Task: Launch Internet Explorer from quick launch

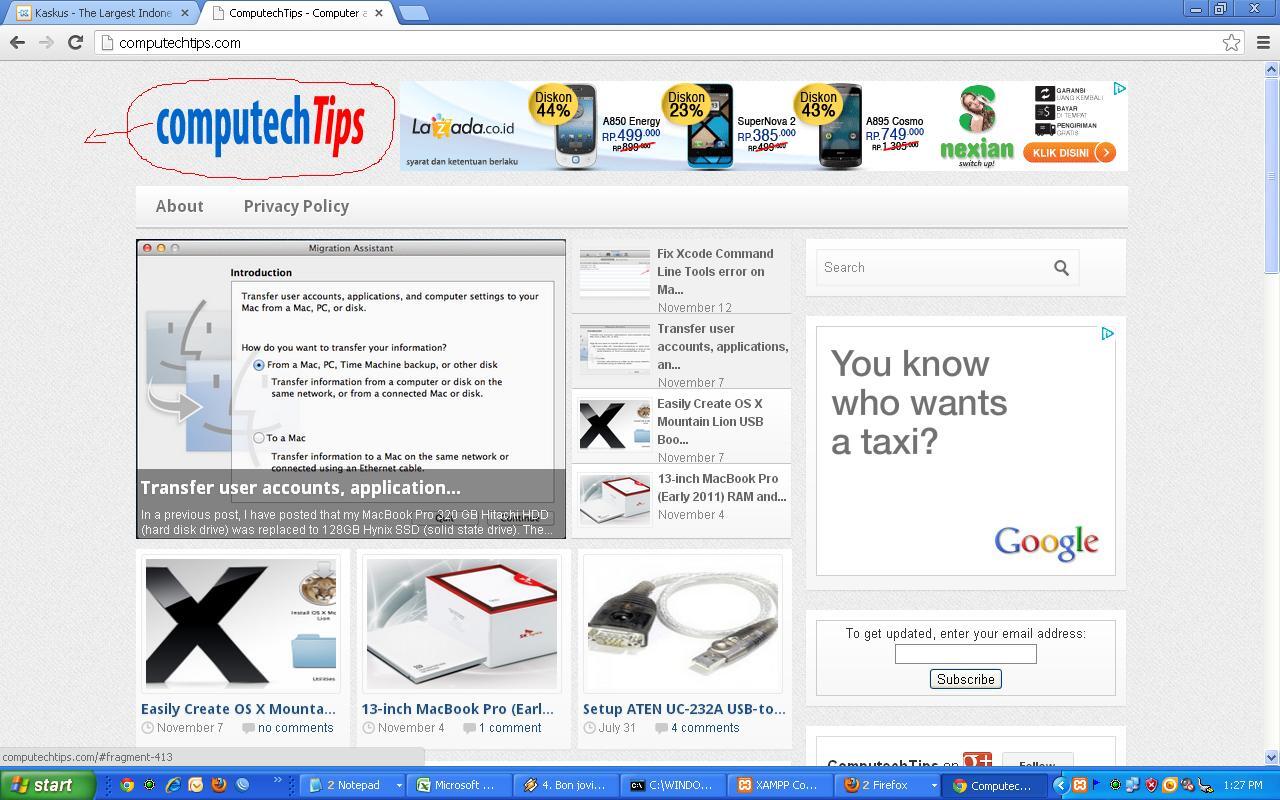Action: point(173,785)
